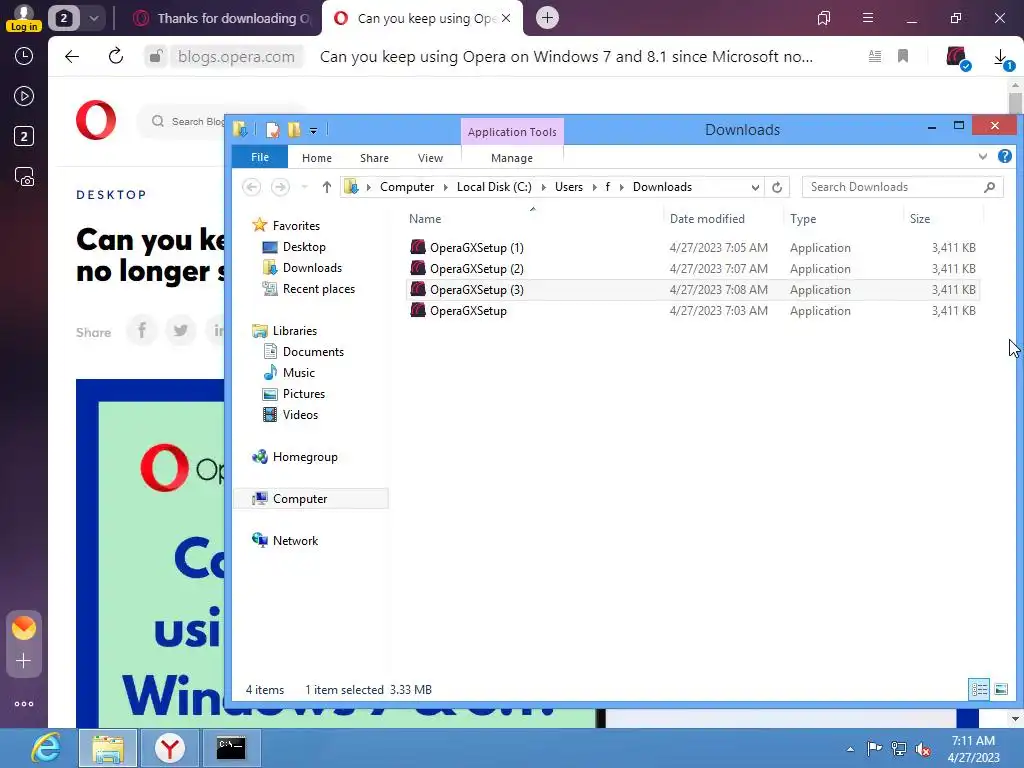
Task: Open Opera easy setup menu icon
Action: click(868, 18)
